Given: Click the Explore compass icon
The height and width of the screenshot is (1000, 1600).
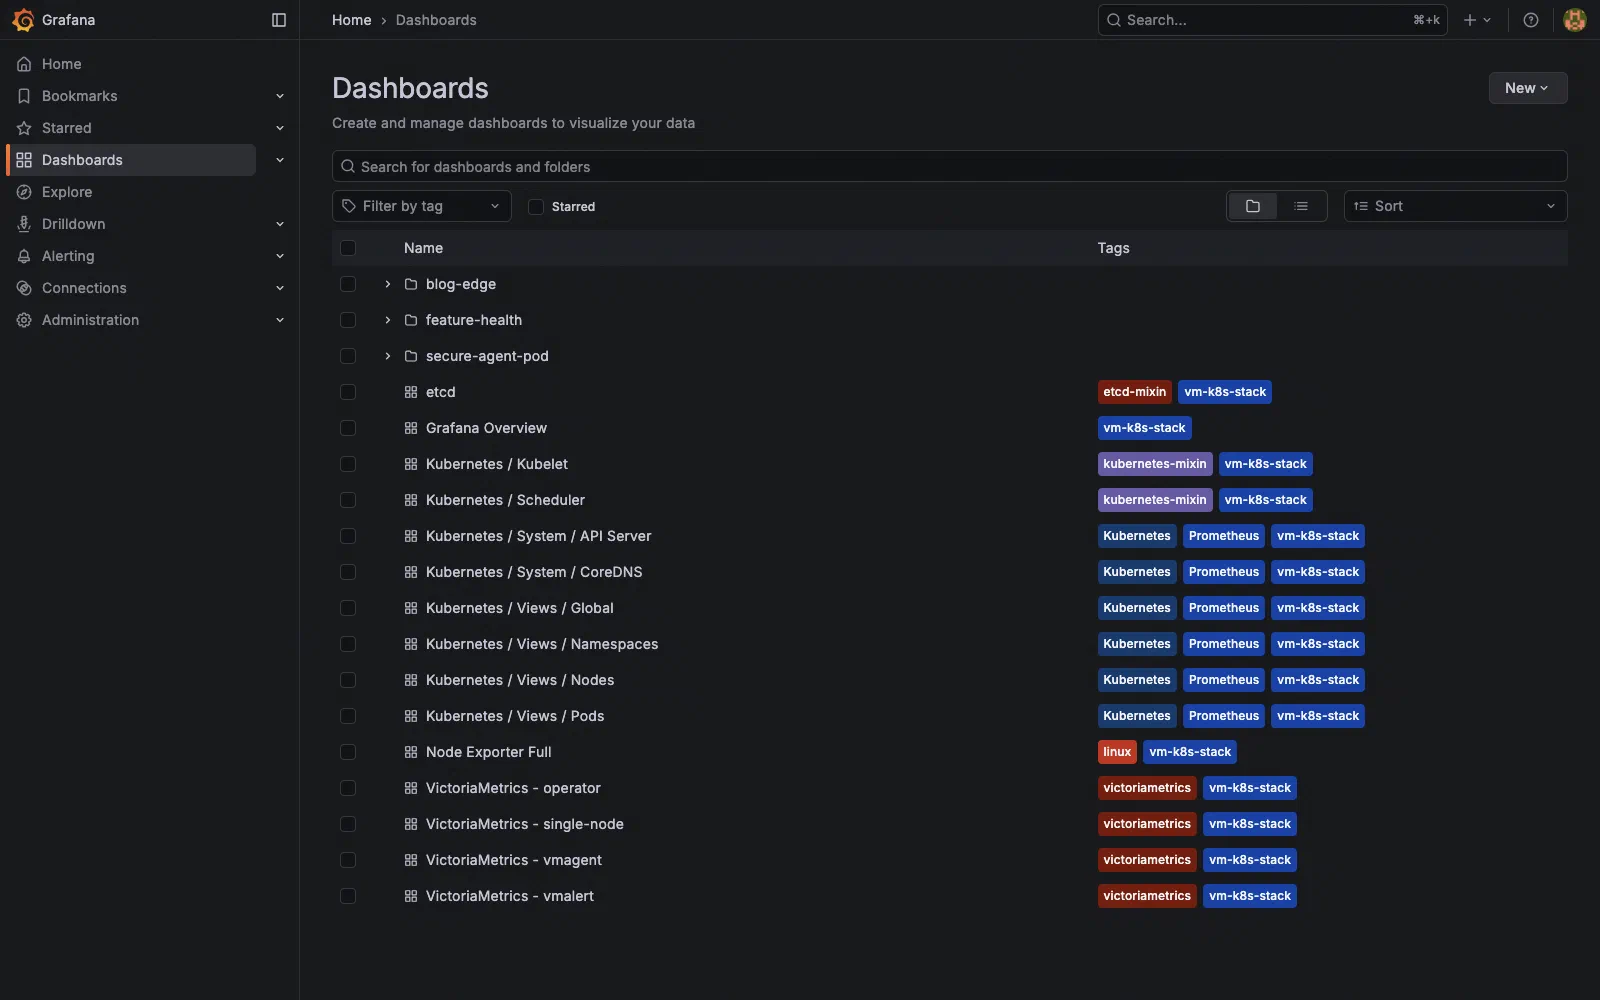Looking at the screenshot, I should tap(24, 192).
